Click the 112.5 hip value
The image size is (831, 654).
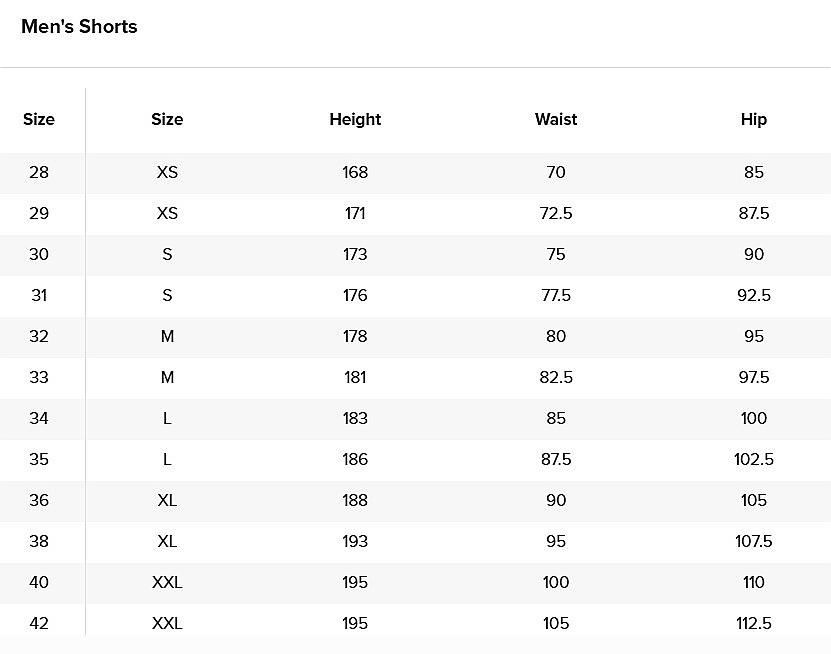click(x=754, y=623)
